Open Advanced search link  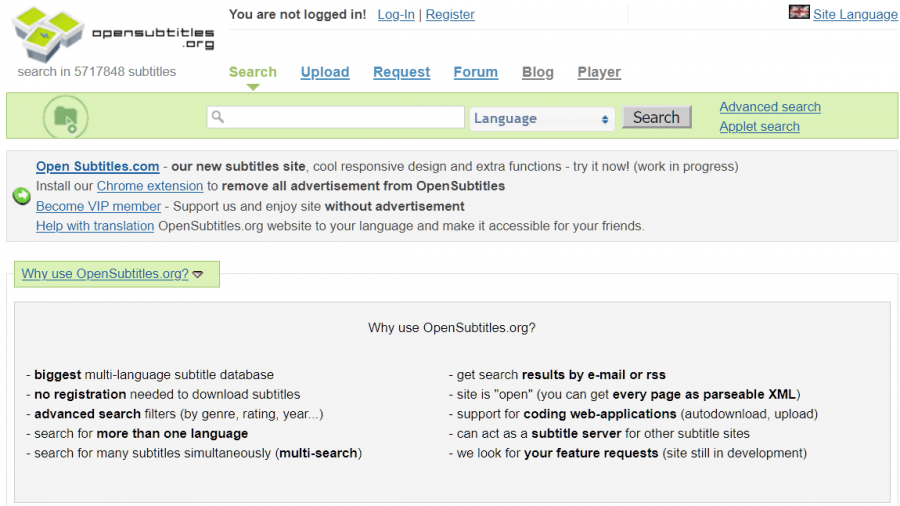tap(770, 107)
